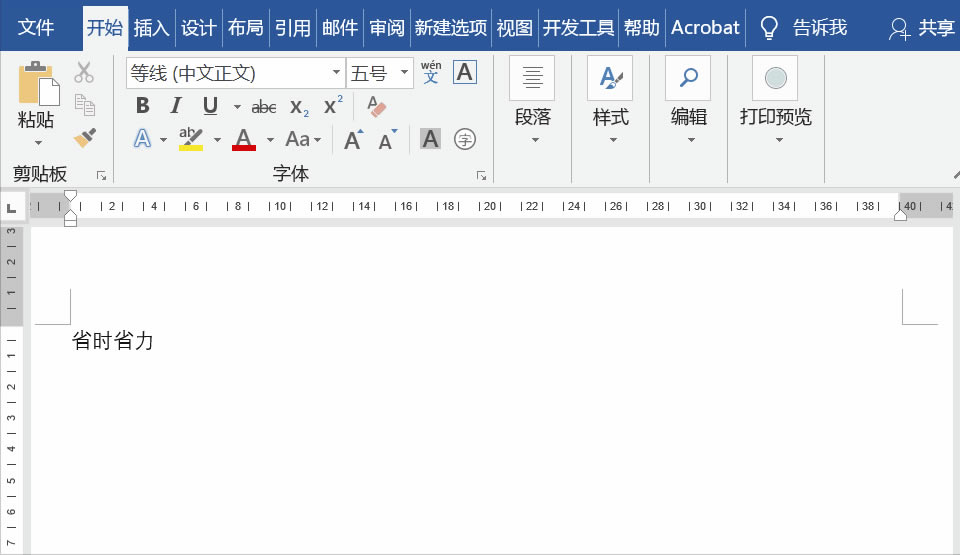The image size is (960, 555).
Task: Toggle italic formatting
Action: coord(176,105)
